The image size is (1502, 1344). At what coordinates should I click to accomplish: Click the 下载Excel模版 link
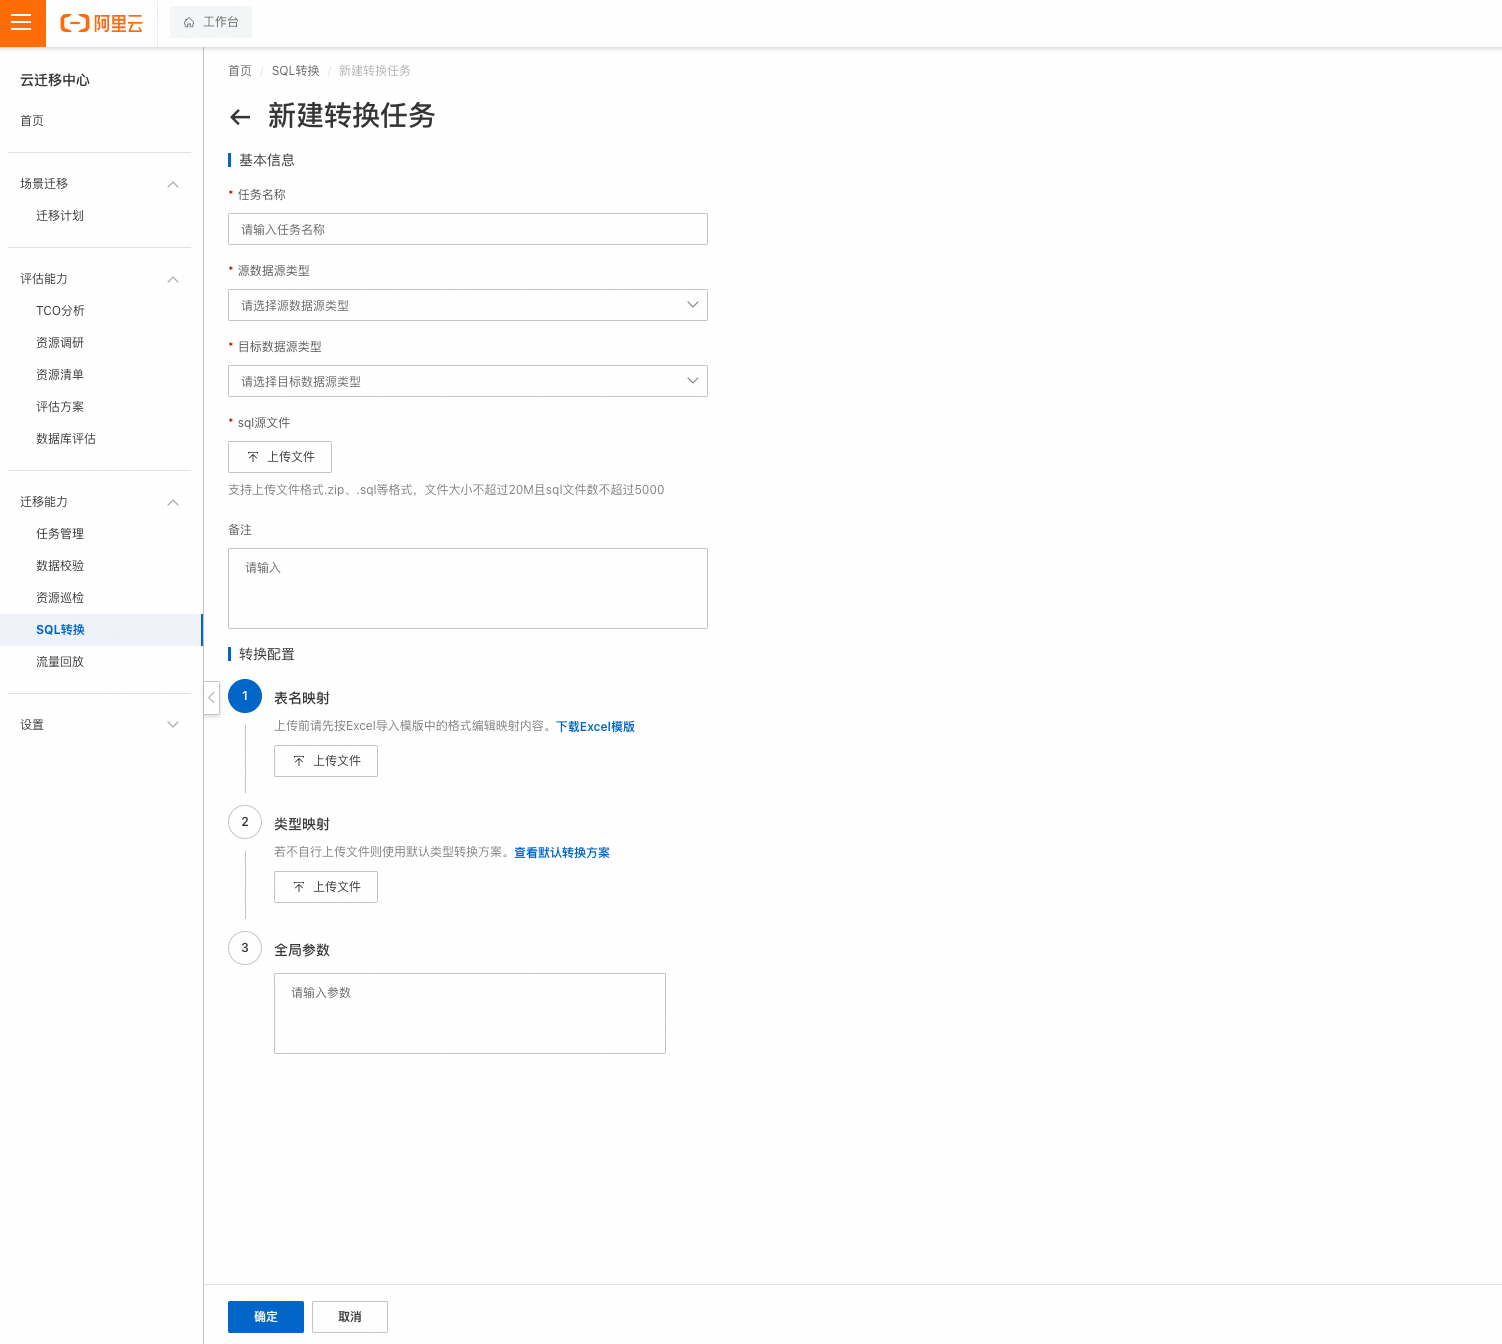(595, 727)
